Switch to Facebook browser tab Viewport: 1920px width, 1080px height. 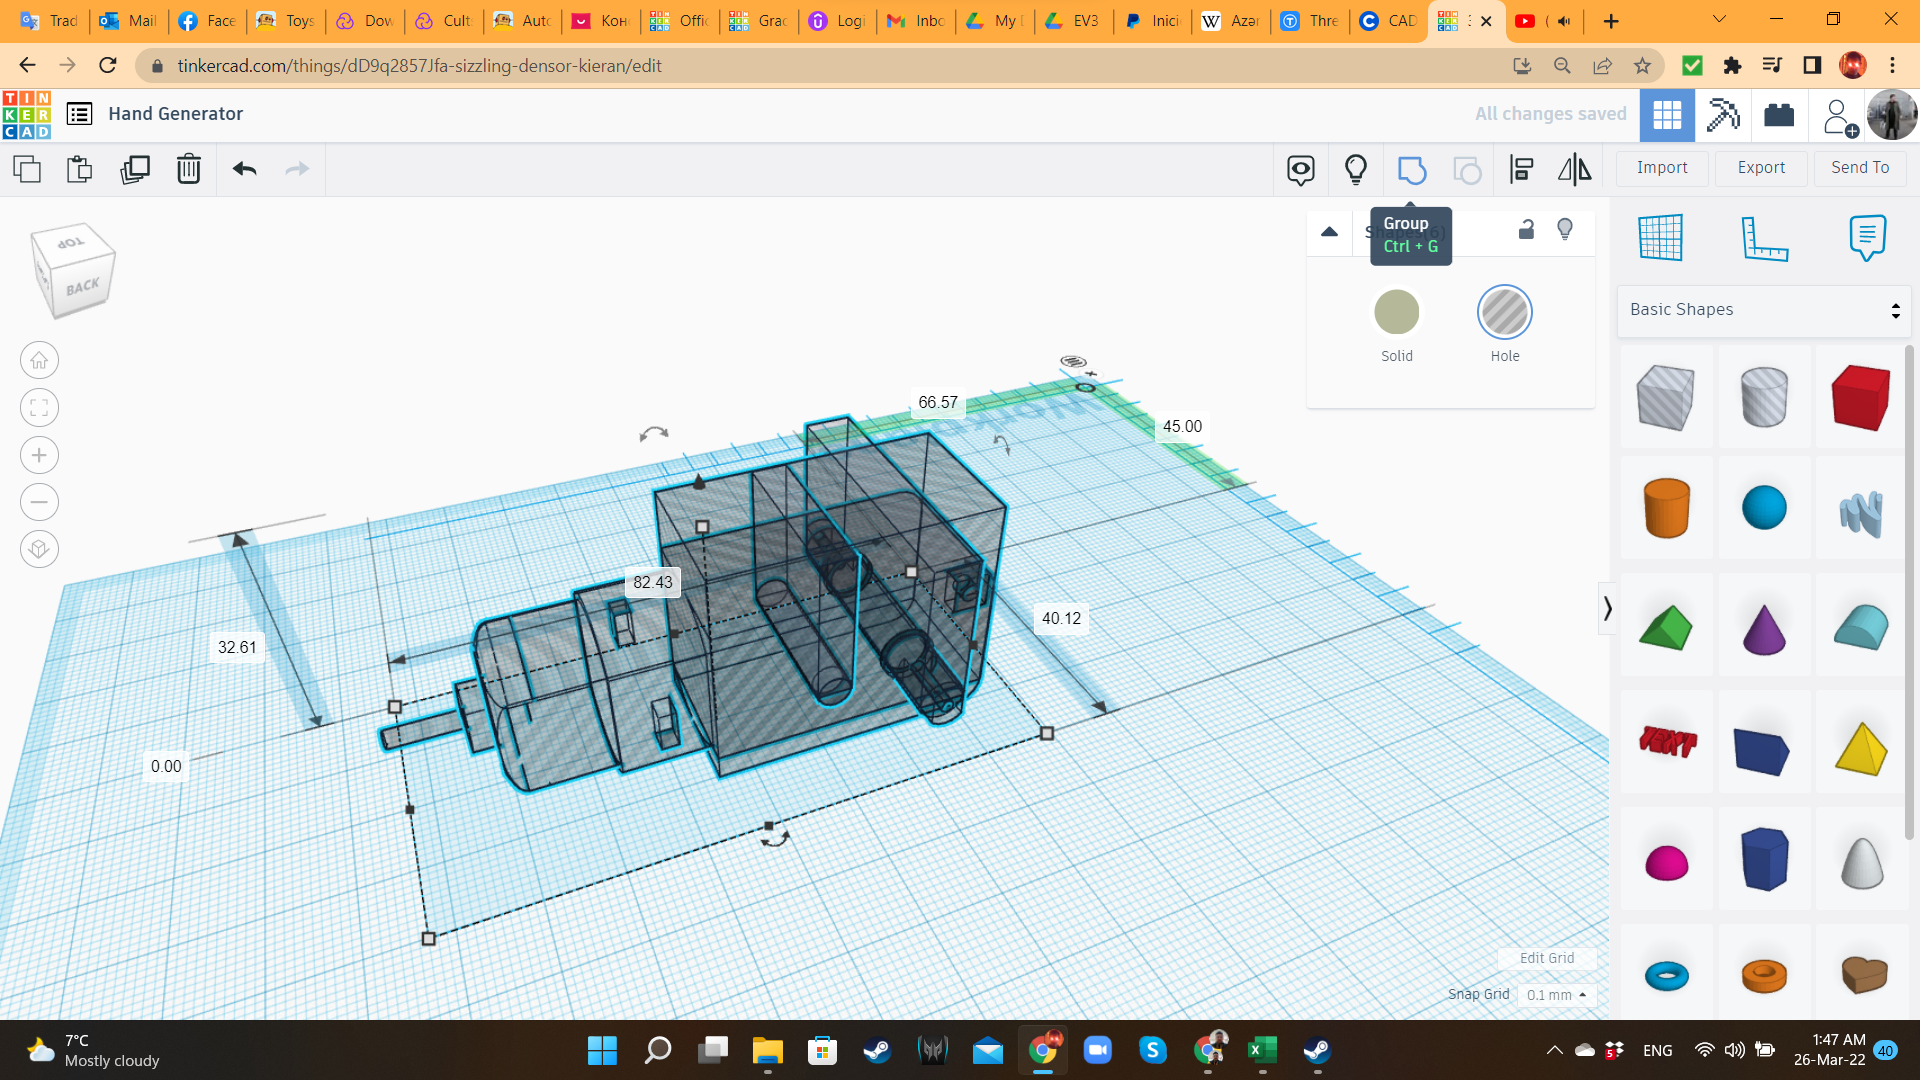pyautogui.click(x=208, y=21)
